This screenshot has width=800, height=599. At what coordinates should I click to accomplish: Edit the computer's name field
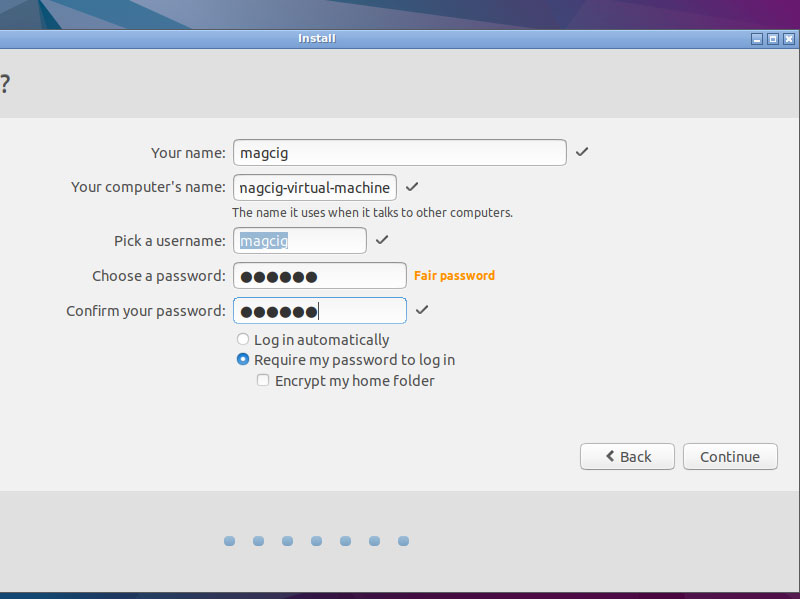point(315,188)
